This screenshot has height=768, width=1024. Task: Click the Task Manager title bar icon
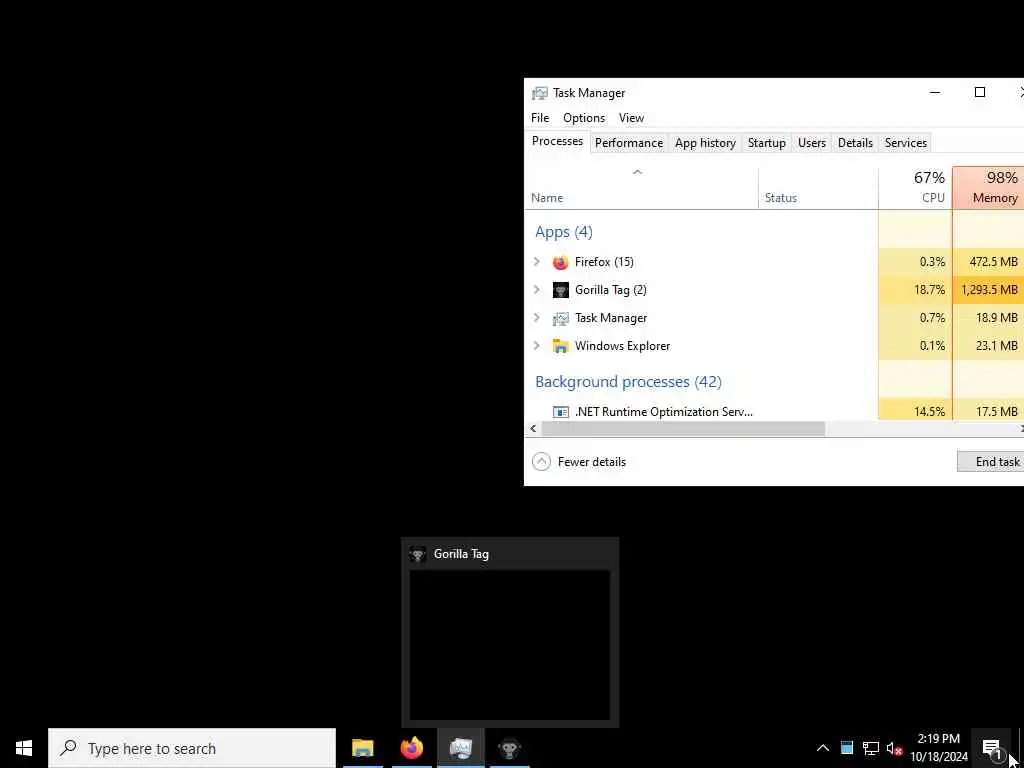coord(539,93)
